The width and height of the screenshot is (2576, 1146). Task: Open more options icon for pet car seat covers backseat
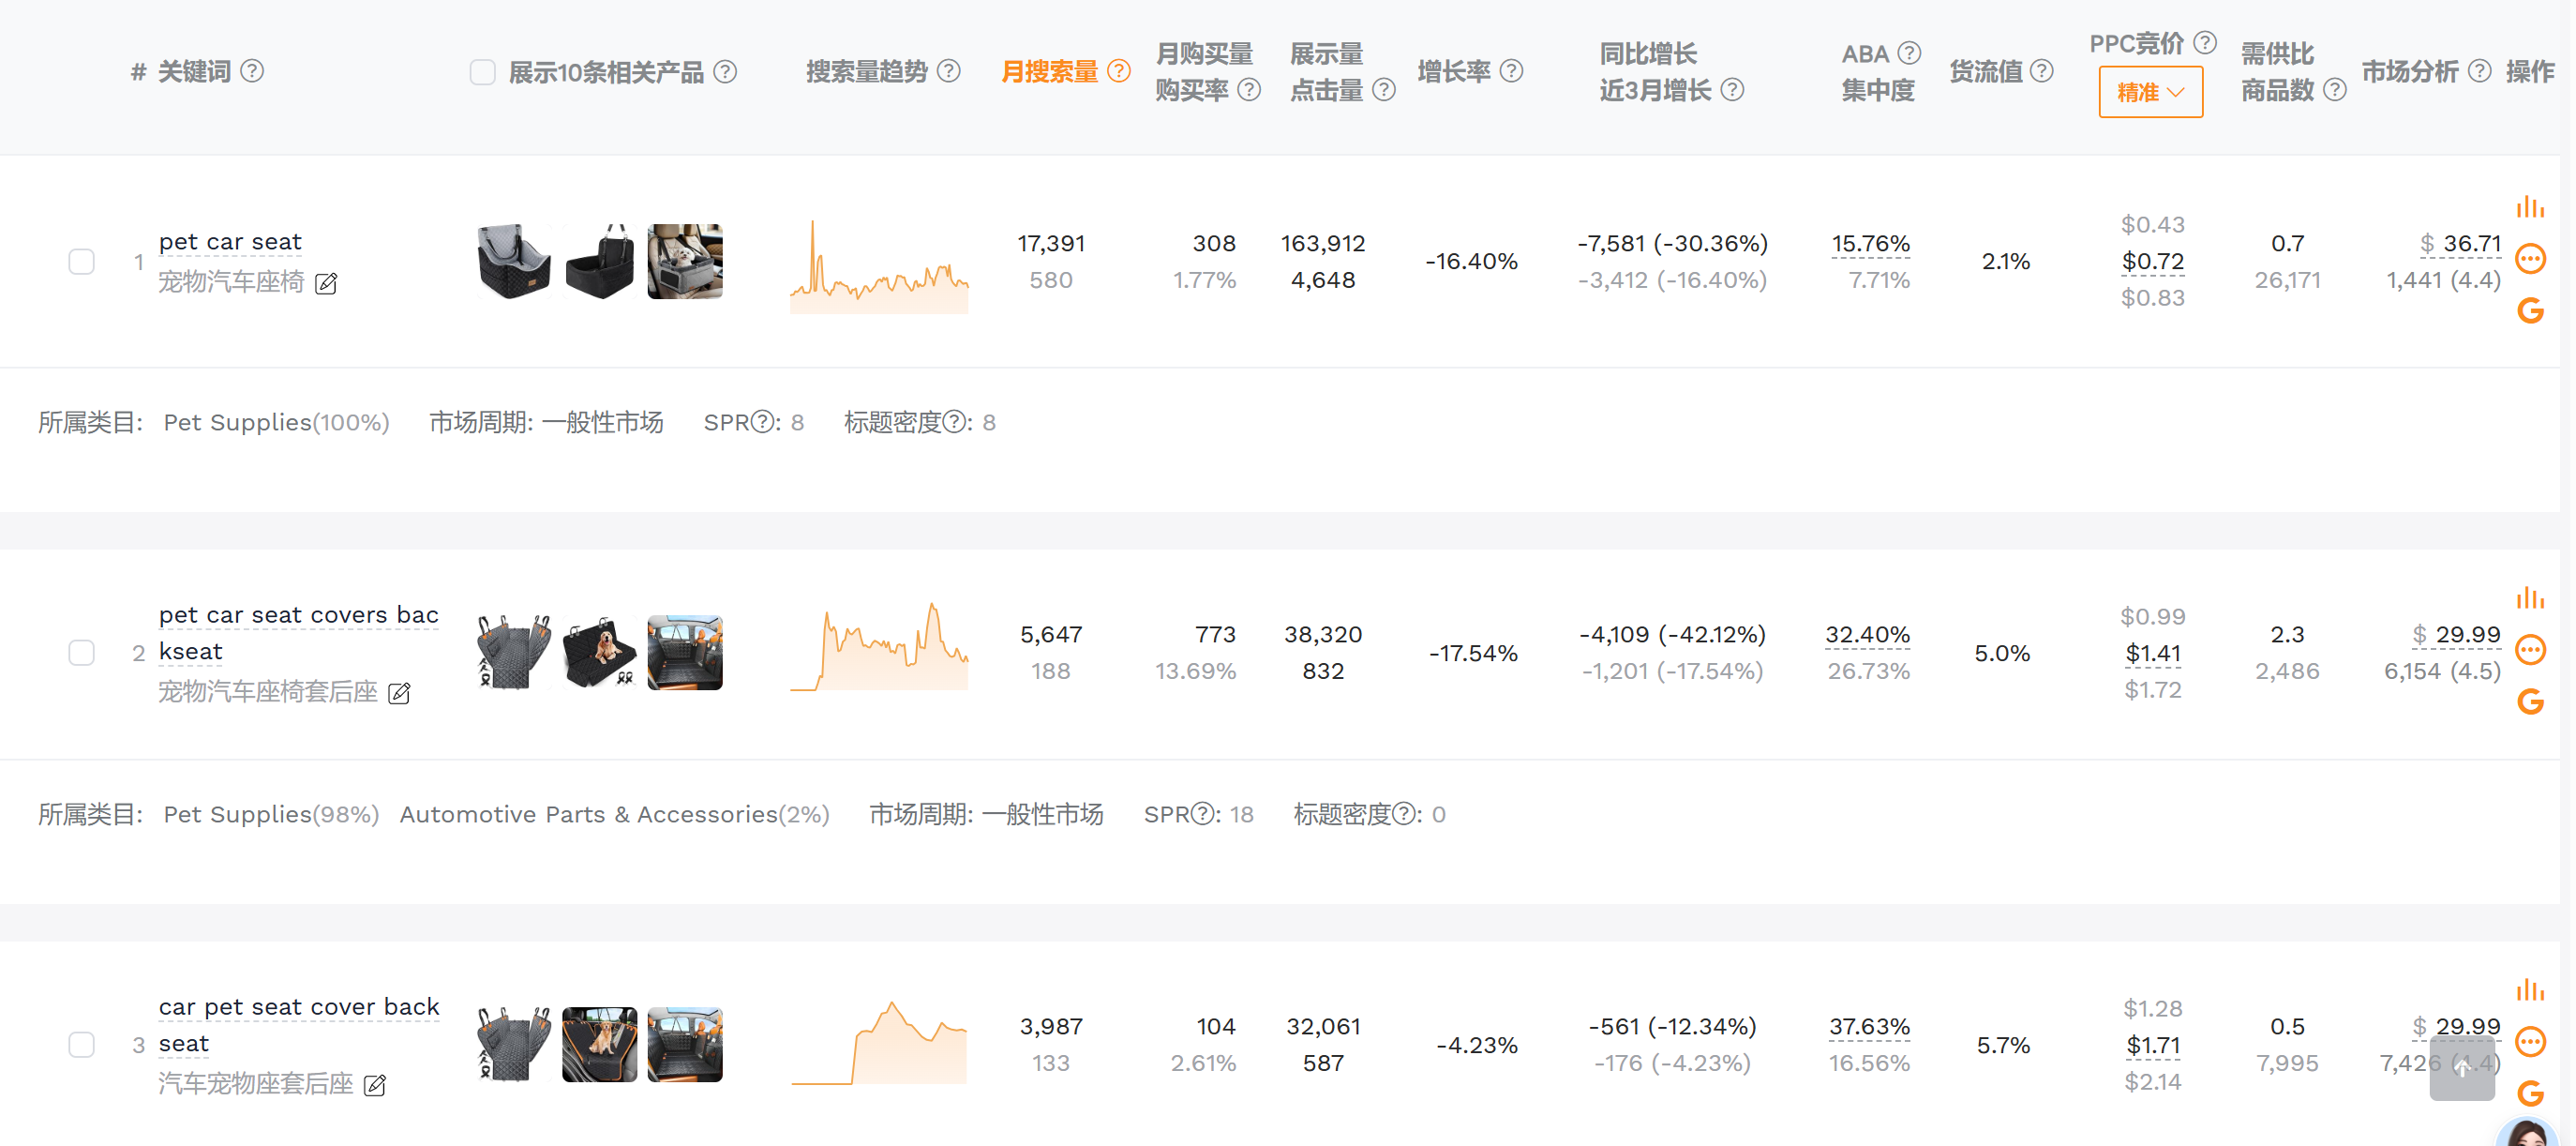pyautogui.click(x=2529, y=650)
